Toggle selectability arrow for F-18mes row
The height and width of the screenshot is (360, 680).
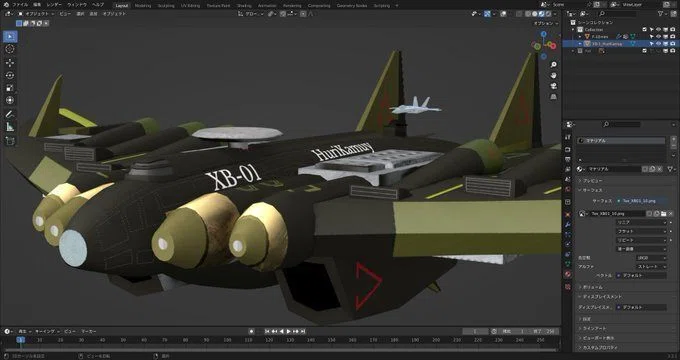(651, 37)
